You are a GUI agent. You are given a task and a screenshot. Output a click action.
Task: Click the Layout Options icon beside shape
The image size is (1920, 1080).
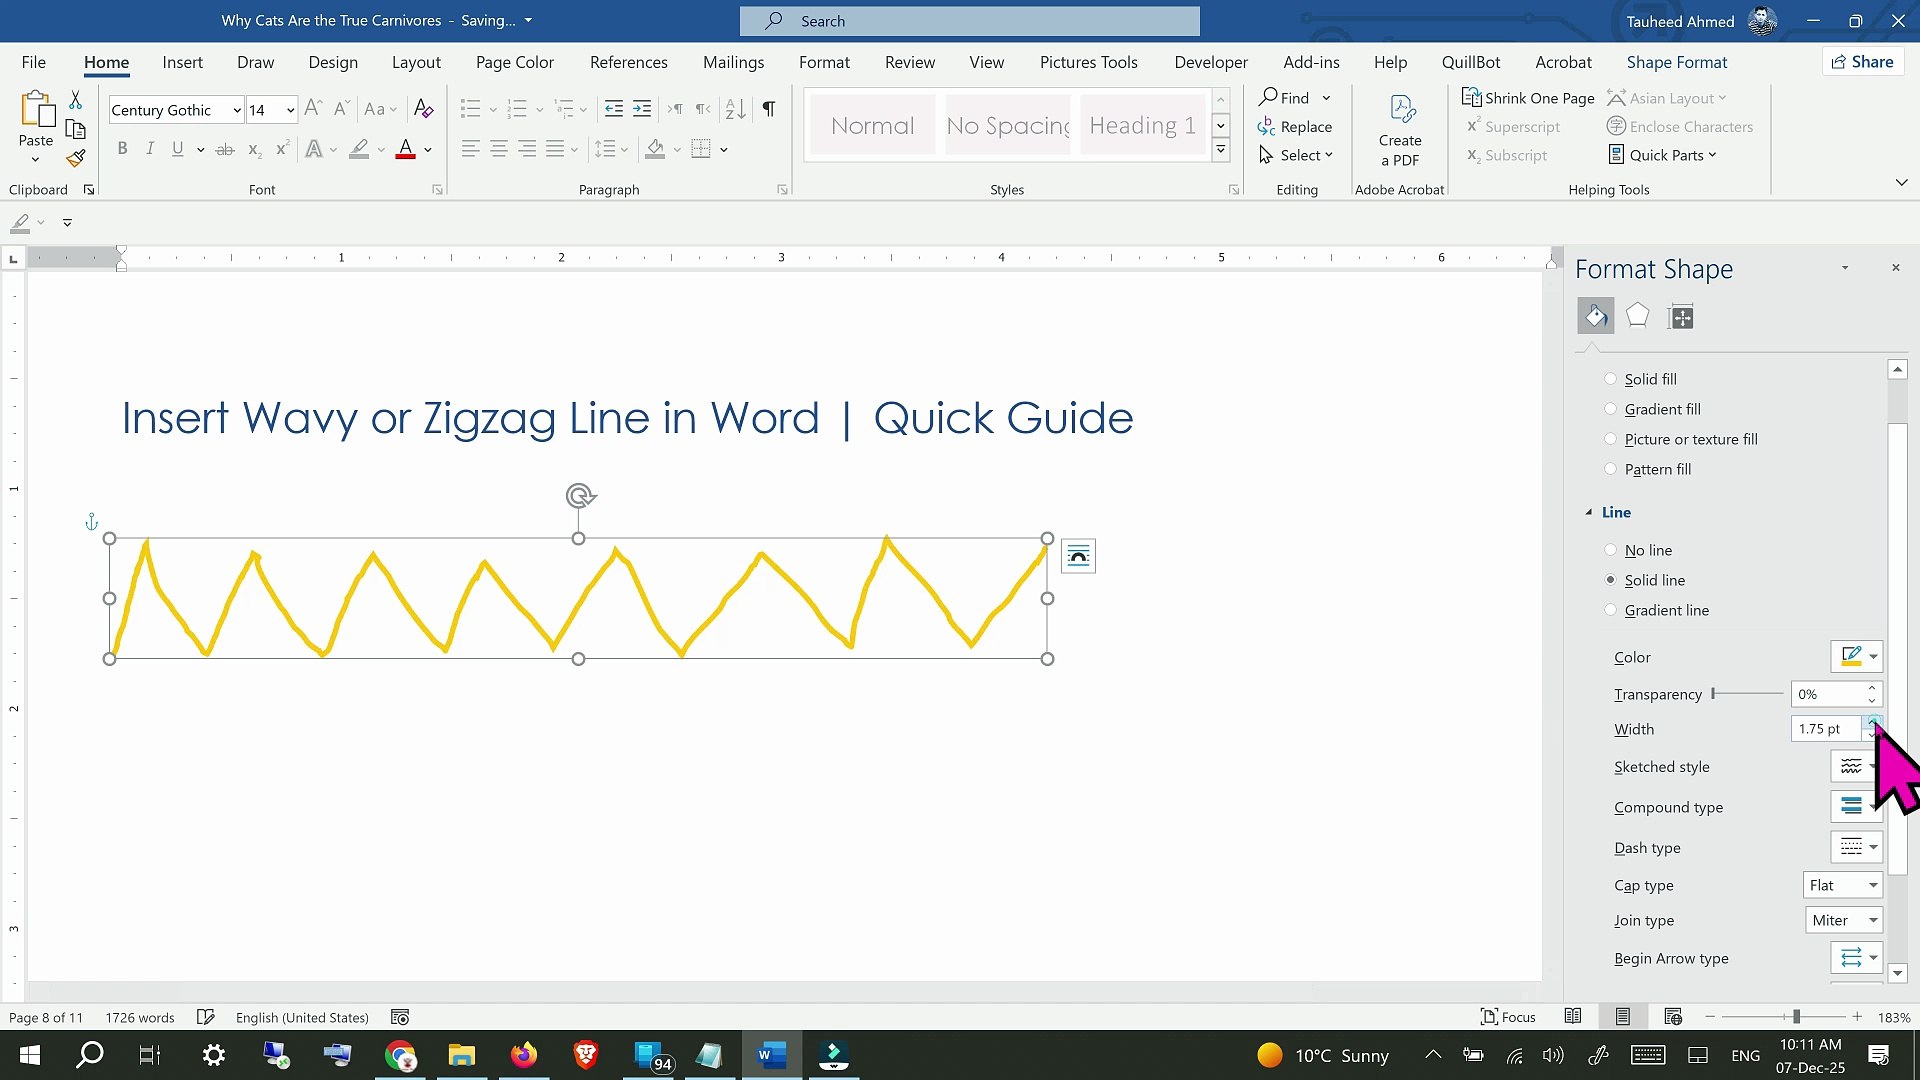pos(1078,556)
